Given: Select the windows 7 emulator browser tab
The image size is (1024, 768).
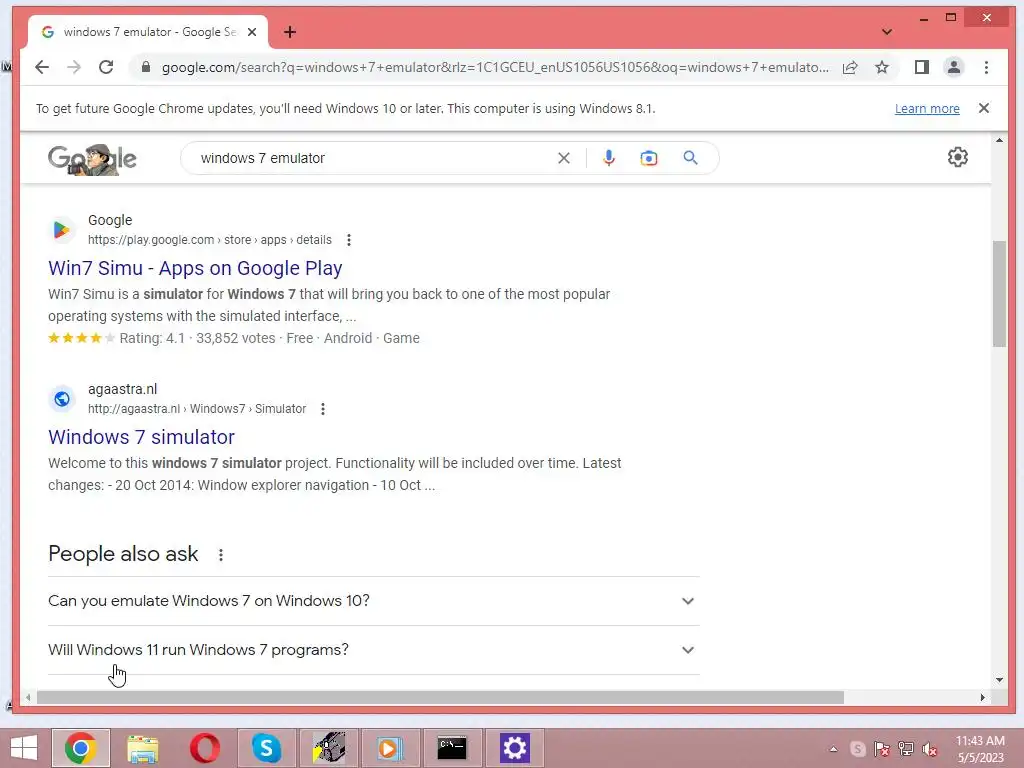Looking at the screenshot, I should 148,32.
